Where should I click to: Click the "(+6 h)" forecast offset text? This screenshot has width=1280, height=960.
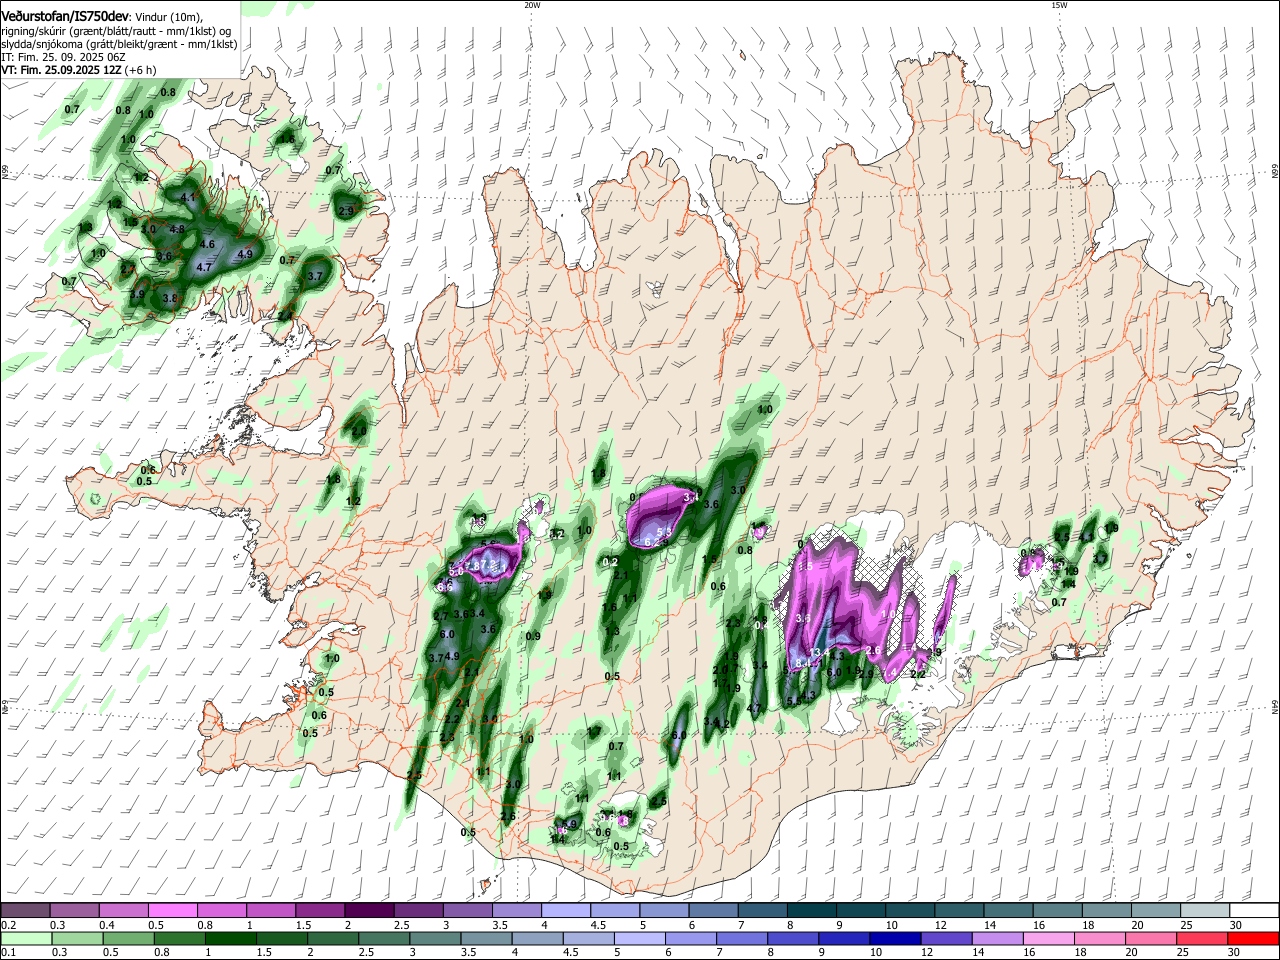point(140,71)
